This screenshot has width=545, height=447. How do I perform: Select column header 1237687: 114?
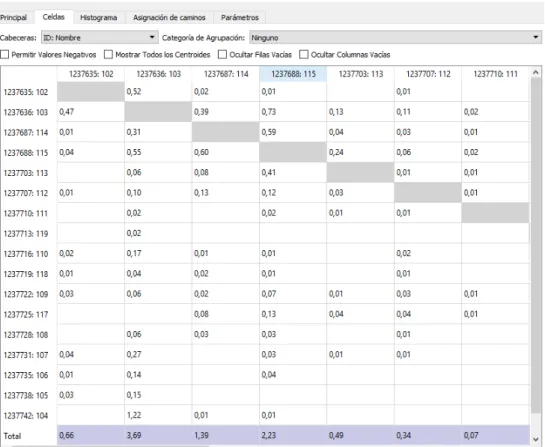click(x=226, y=74)
